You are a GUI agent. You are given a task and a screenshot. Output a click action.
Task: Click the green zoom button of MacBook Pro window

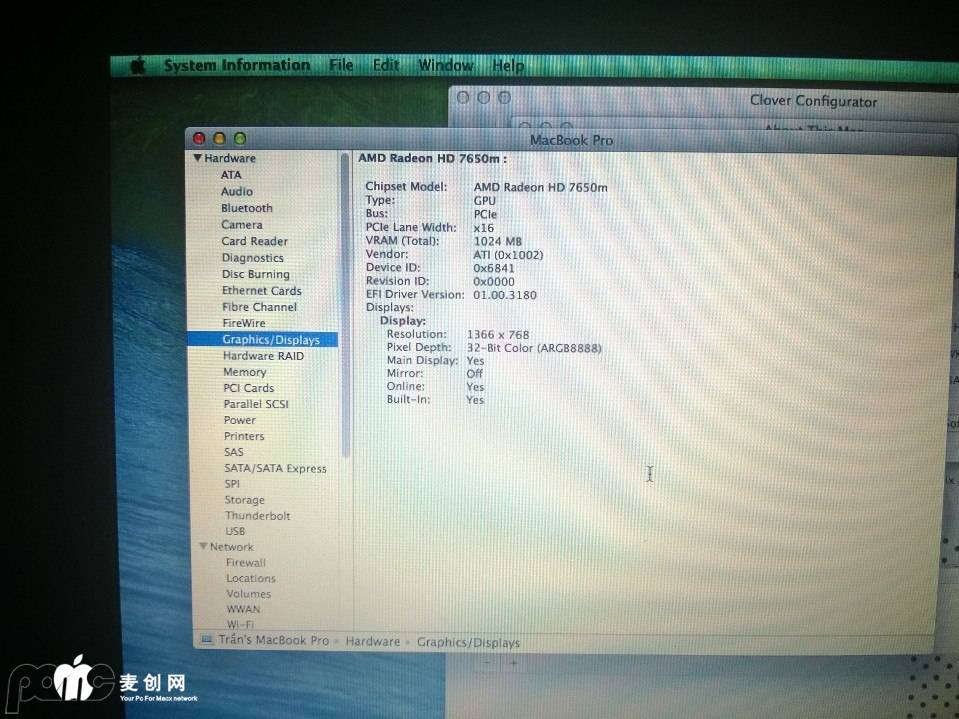pos(239,139)
